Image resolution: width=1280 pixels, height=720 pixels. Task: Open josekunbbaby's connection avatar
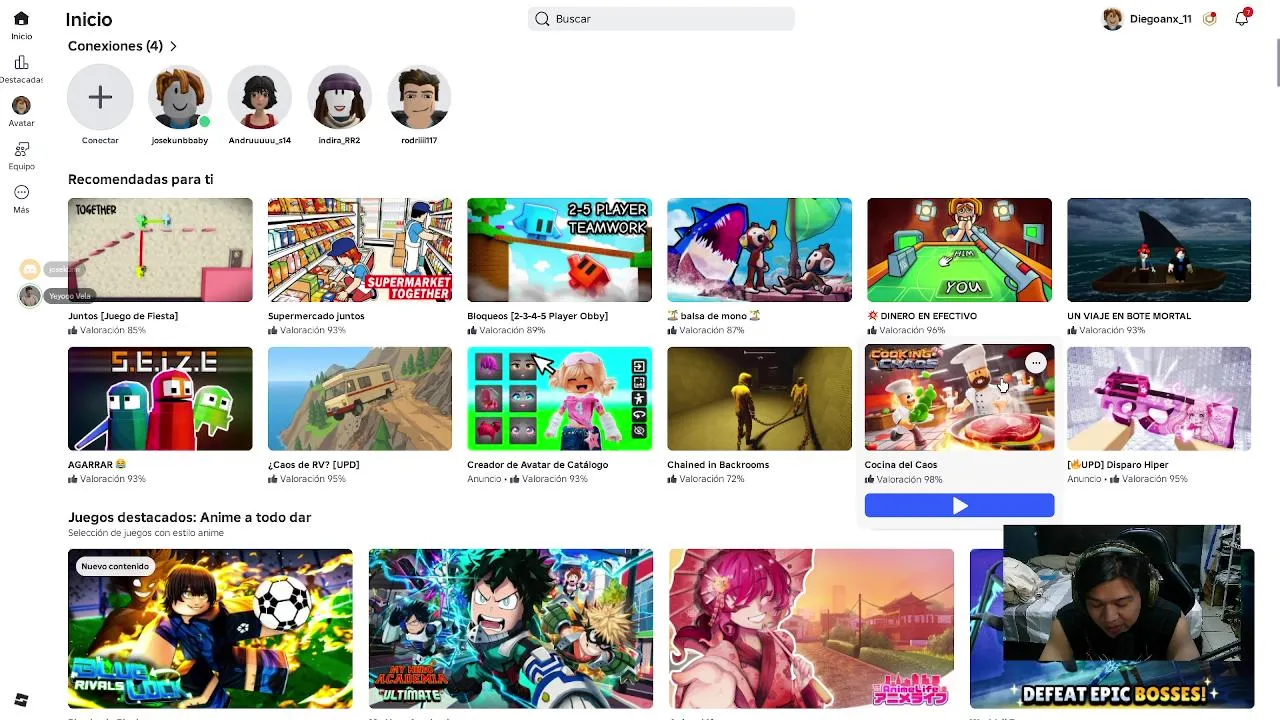point(180,97)
